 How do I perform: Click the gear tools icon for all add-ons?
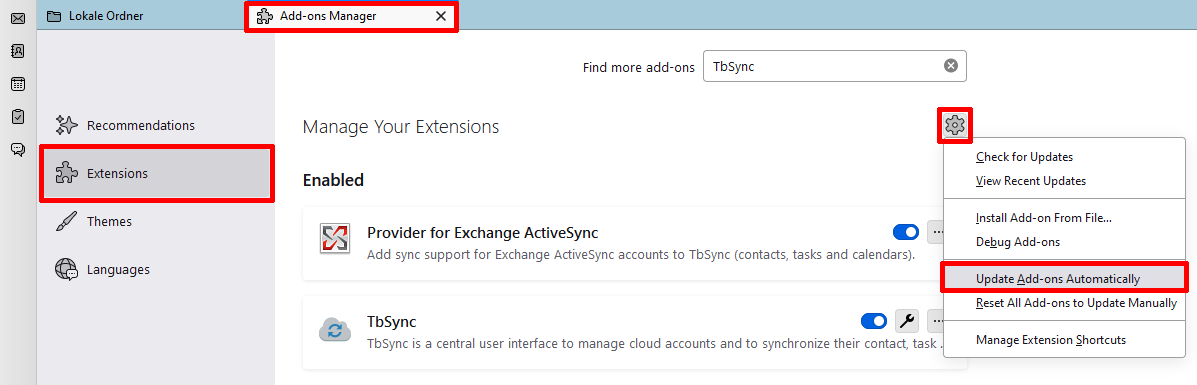[955, 125]
